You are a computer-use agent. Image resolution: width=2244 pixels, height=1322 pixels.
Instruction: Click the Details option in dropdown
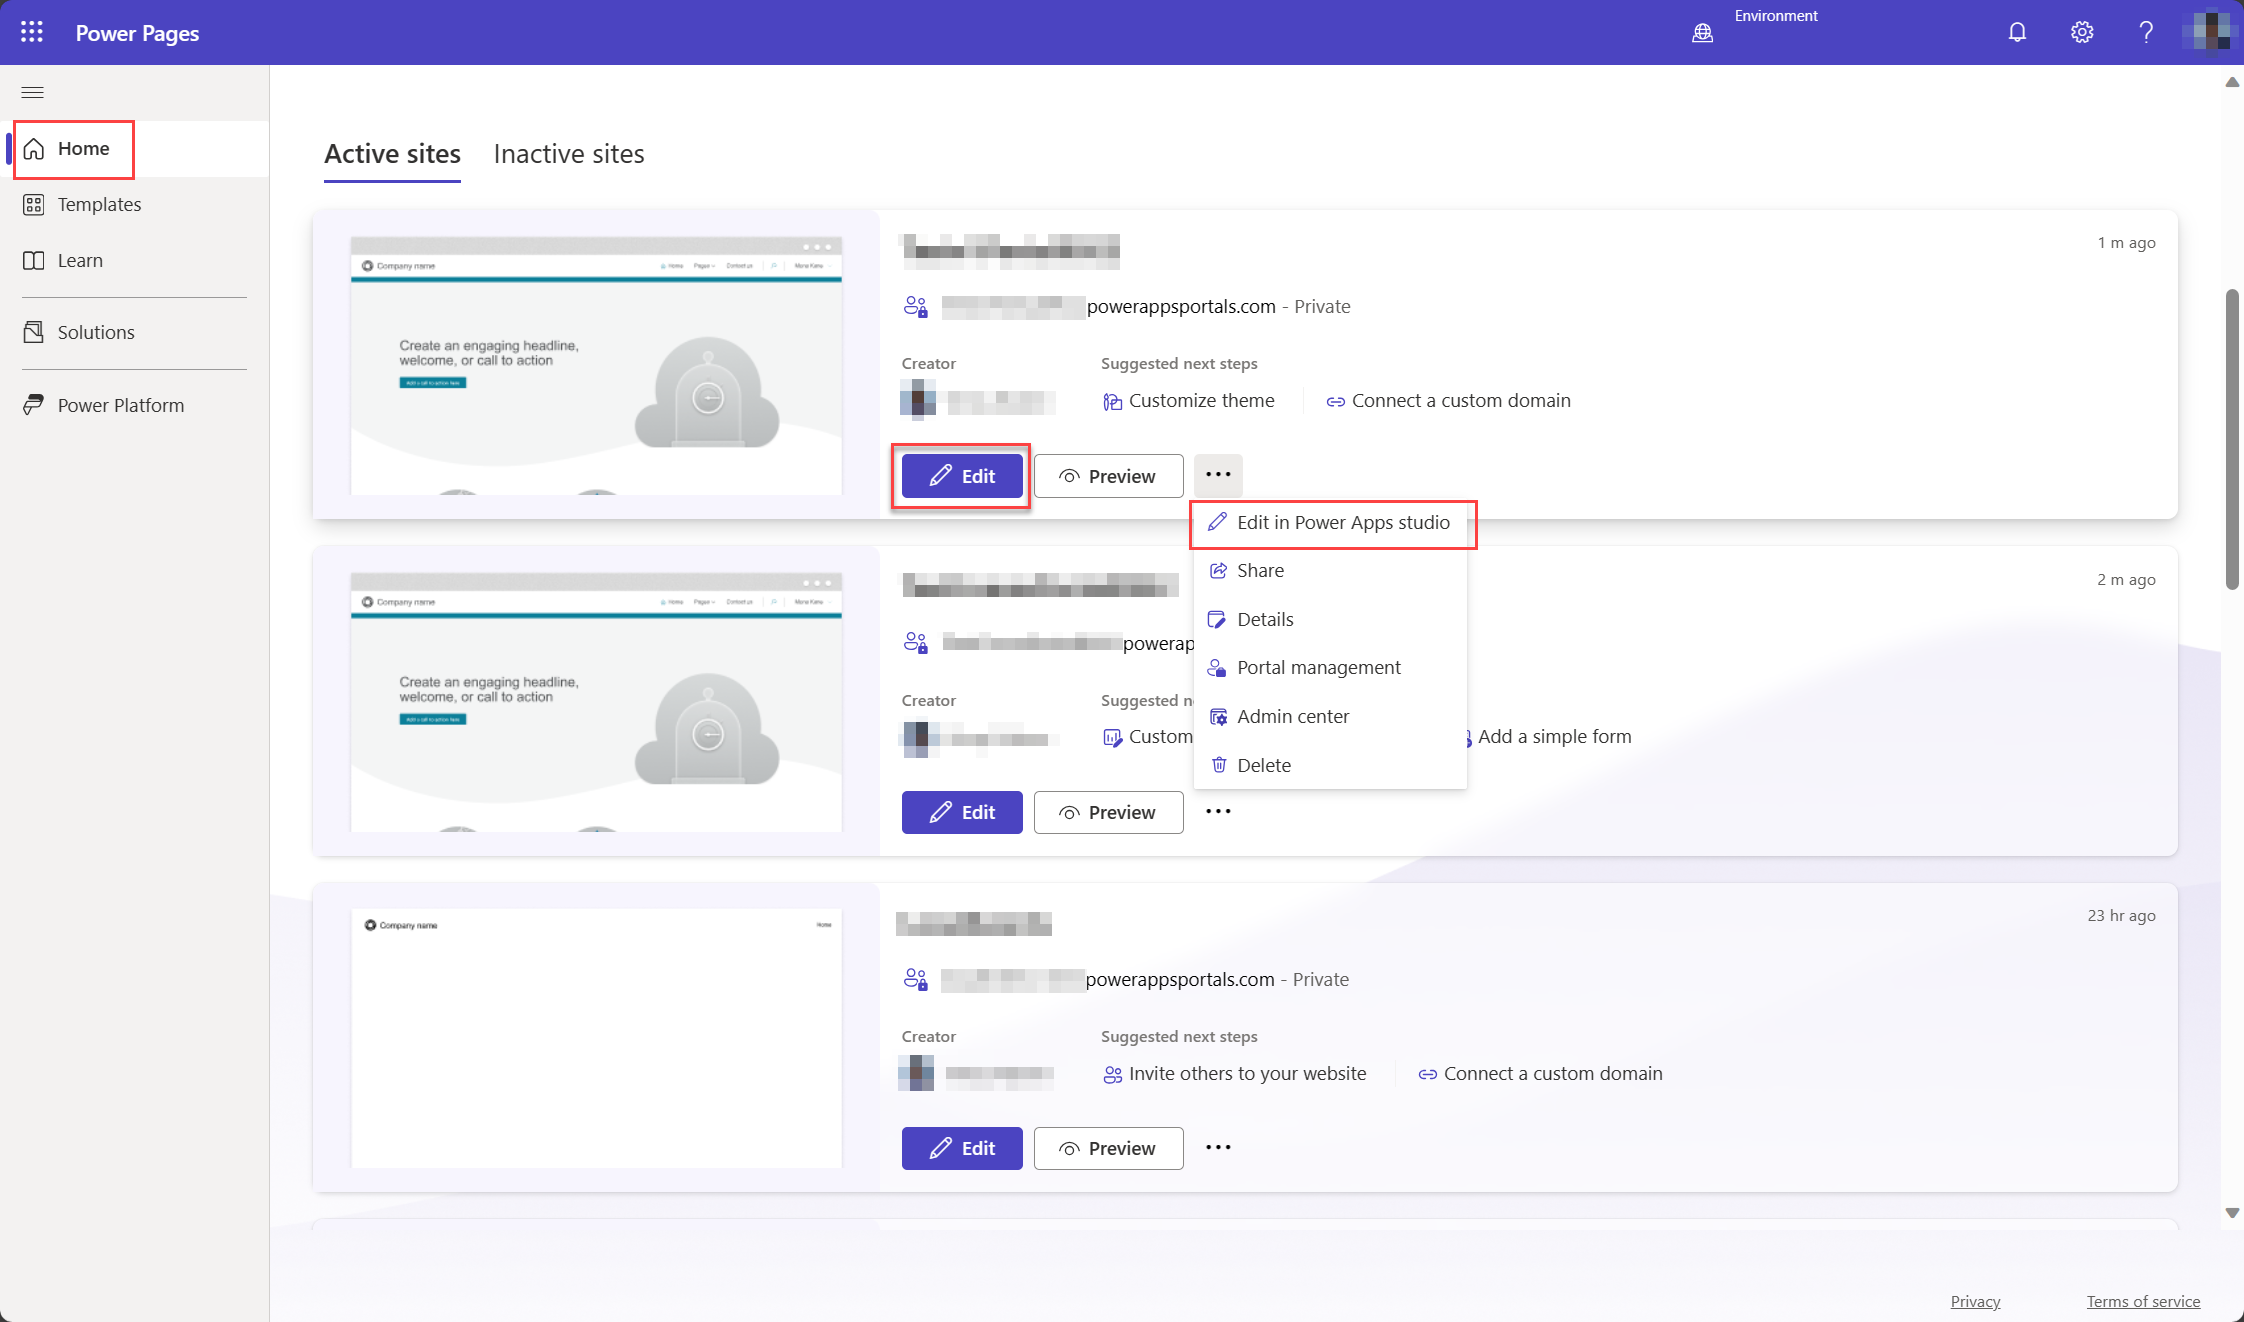1265,619
